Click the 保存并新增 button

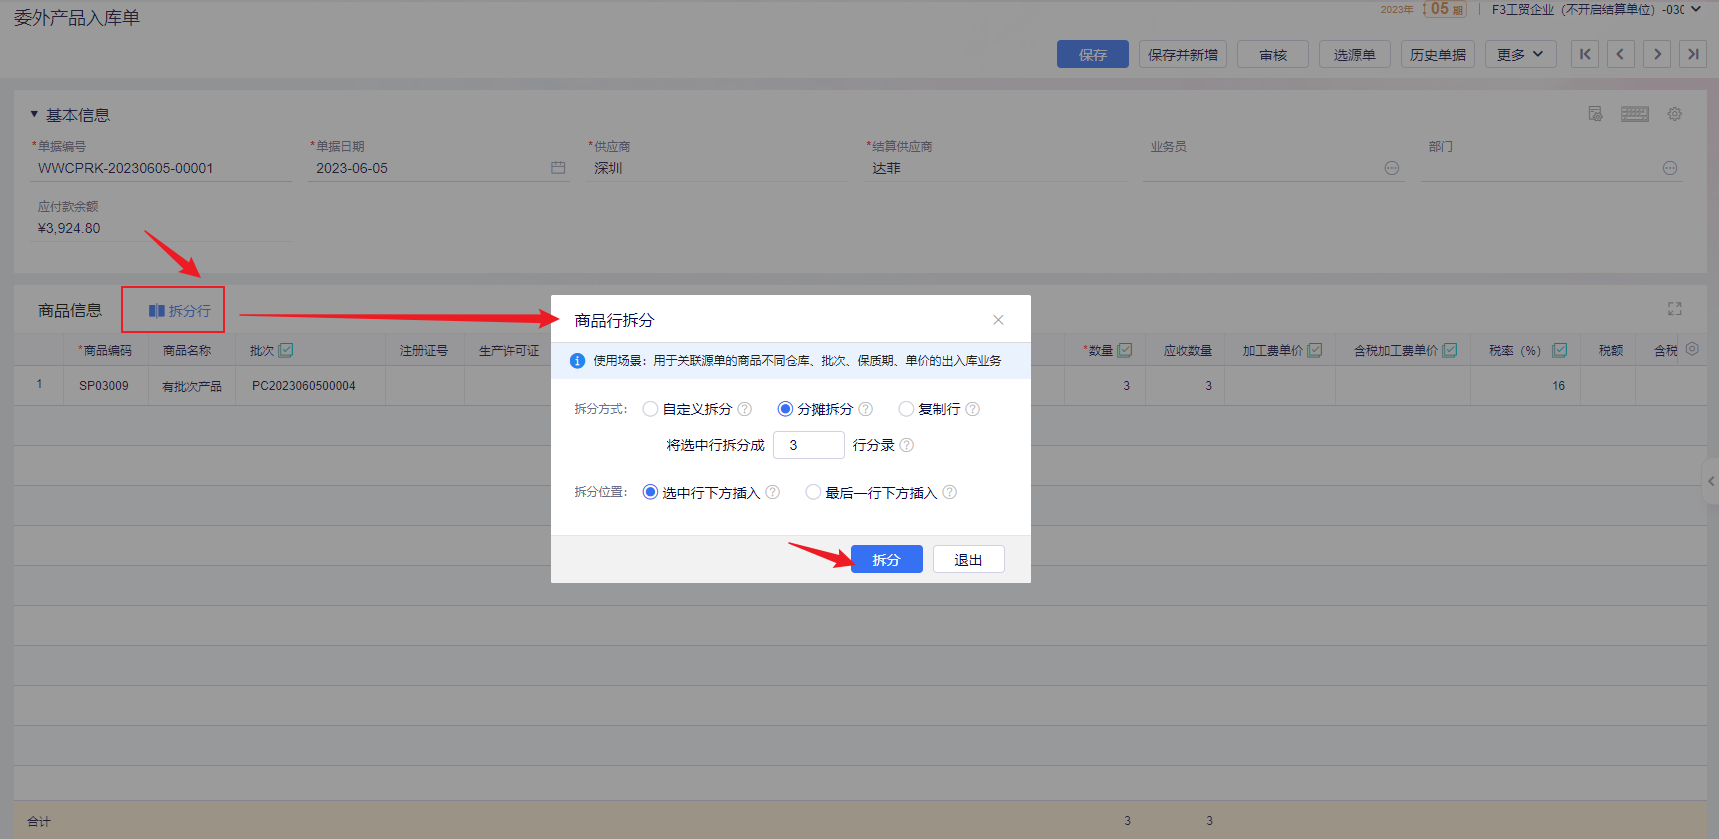coord(1183,54)
